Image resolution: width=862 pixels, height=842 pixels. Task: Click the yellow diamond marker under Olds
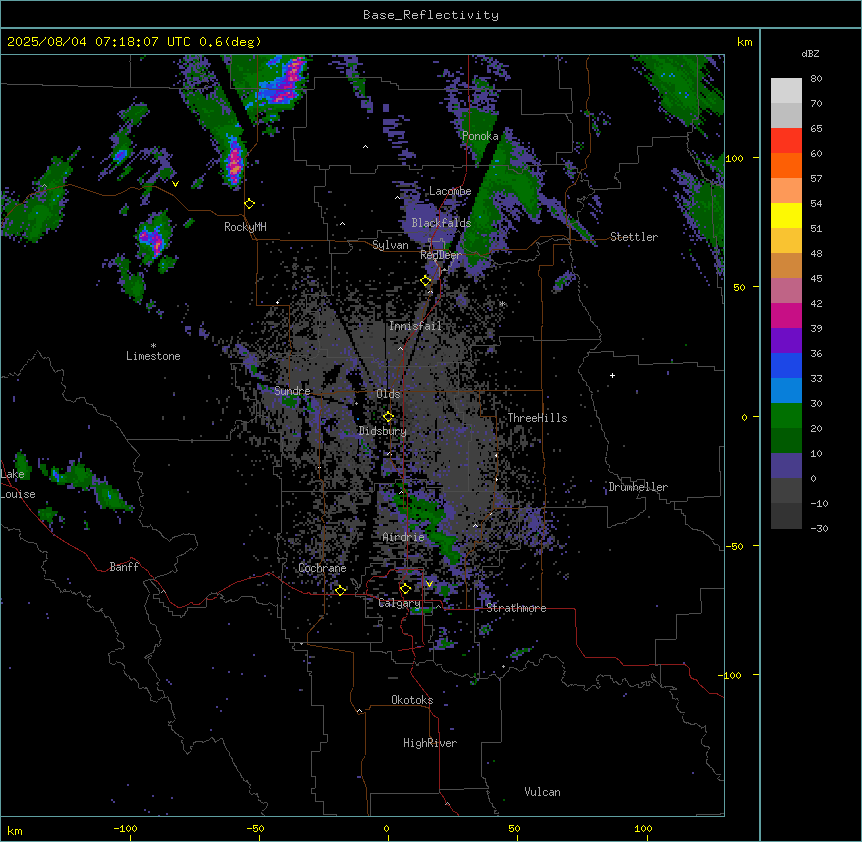388,417
